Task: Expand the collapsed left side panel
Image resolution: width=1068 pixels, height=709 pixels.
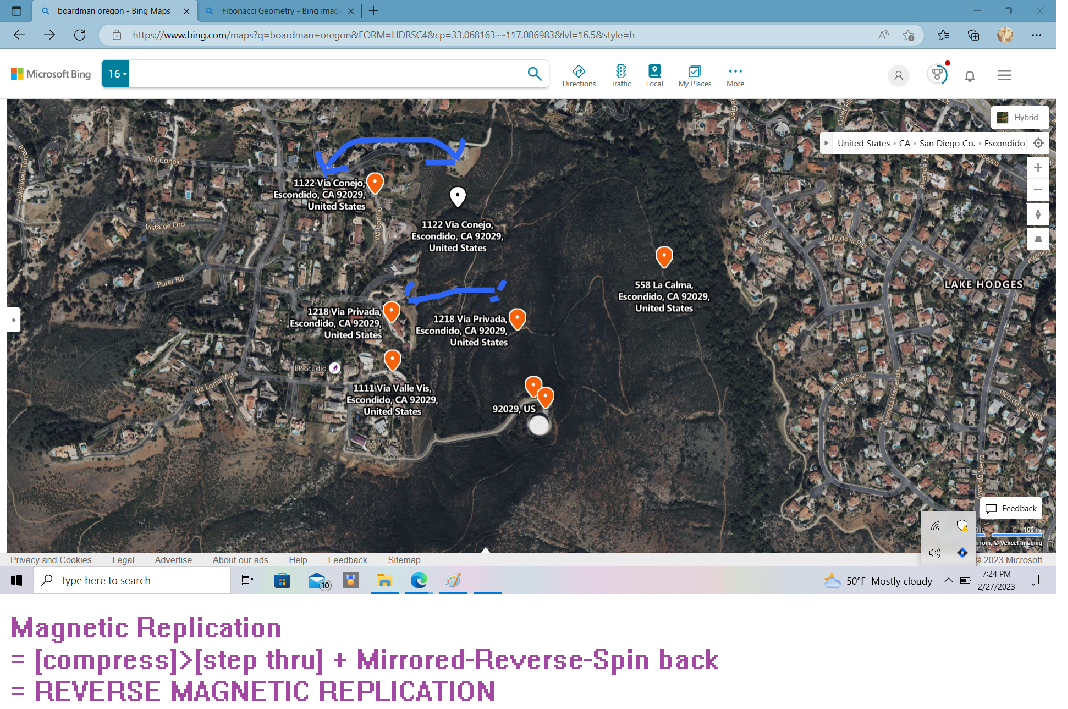Action: click(13, 319)
